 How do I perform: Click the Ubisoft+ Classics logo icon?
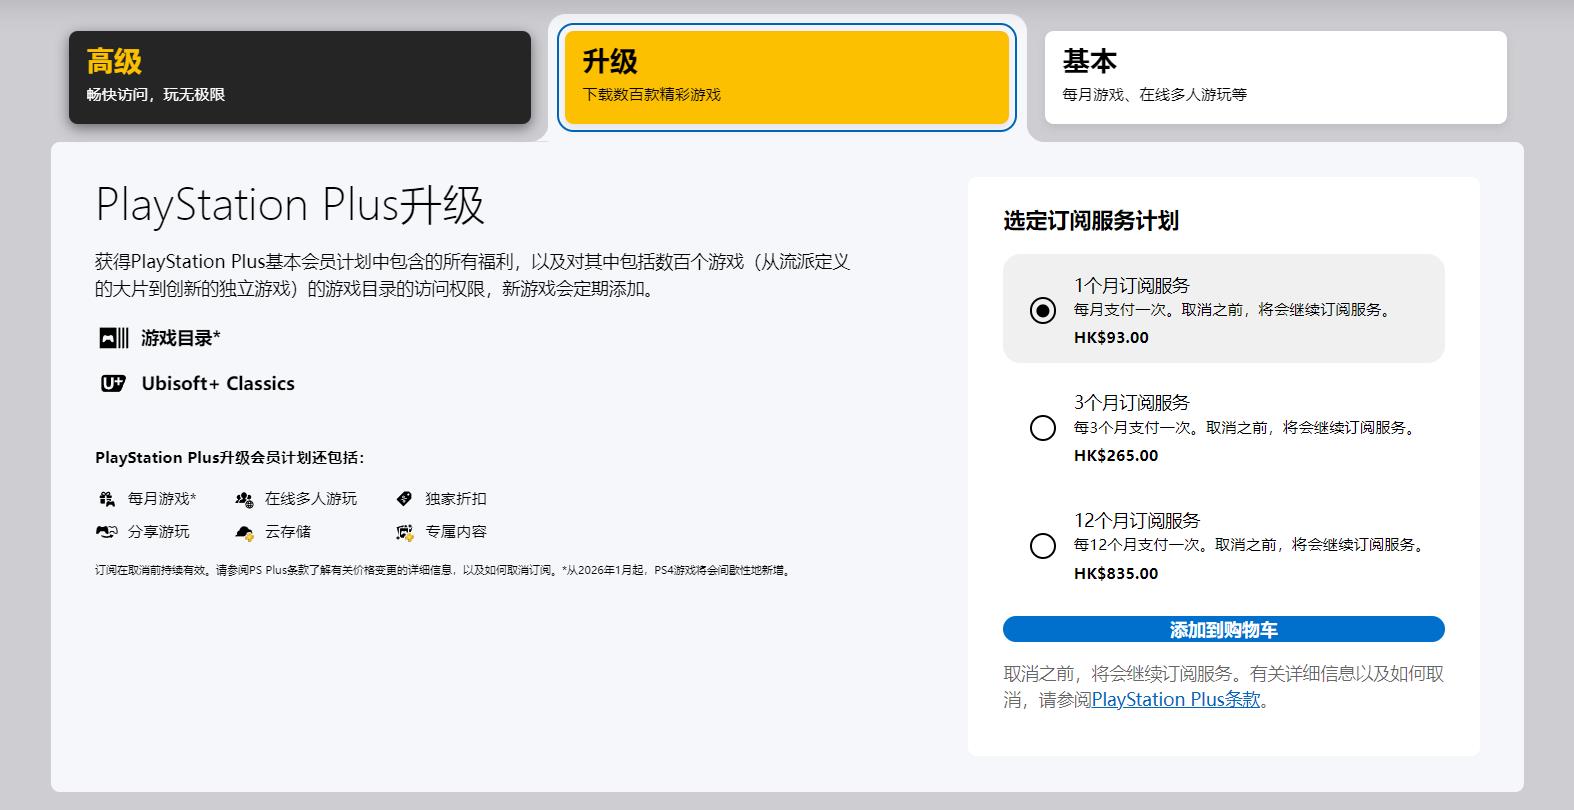click(x=113, y=383)
